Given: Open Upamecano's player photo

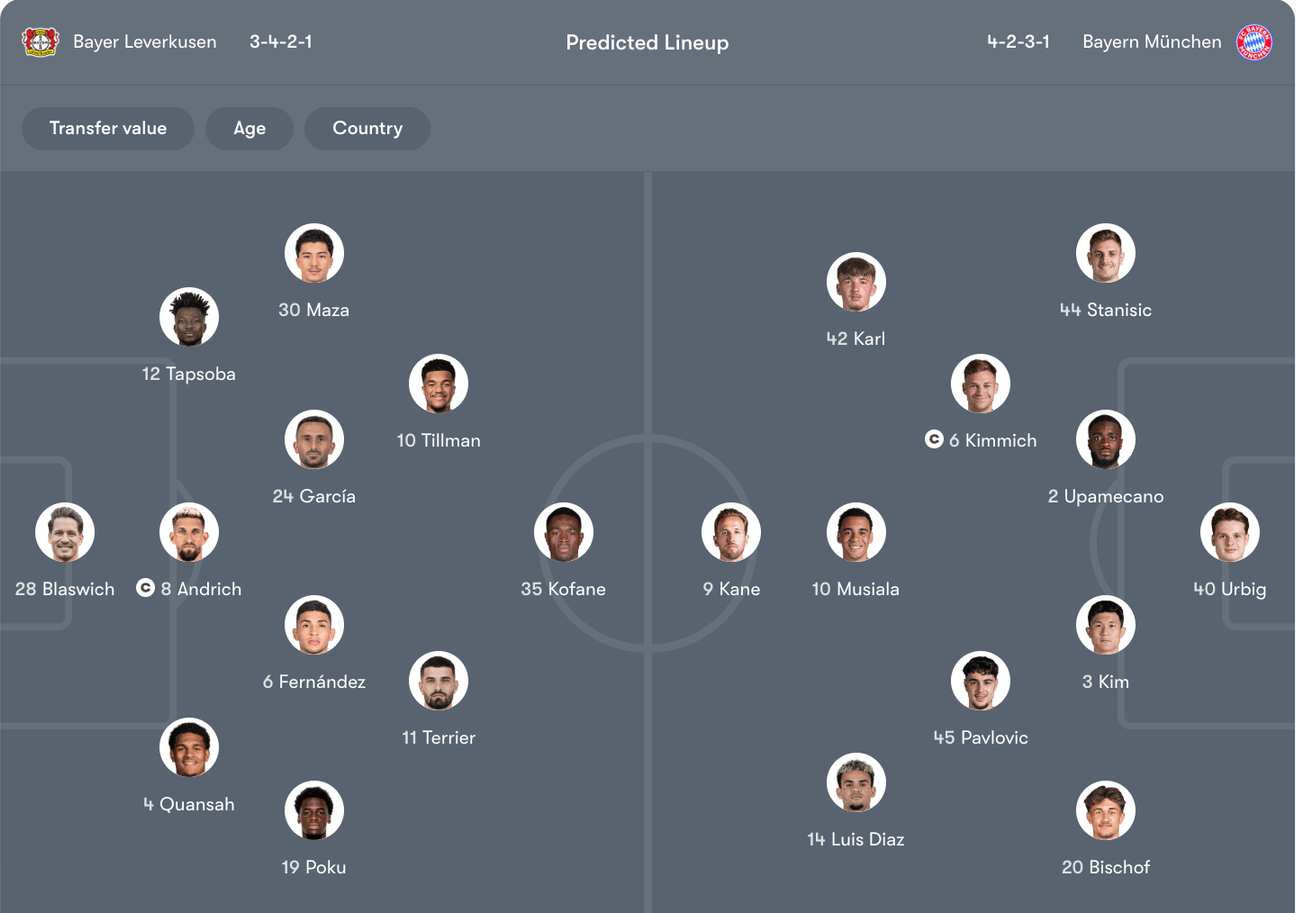Looking at the screenshot, I should 1105,439.
